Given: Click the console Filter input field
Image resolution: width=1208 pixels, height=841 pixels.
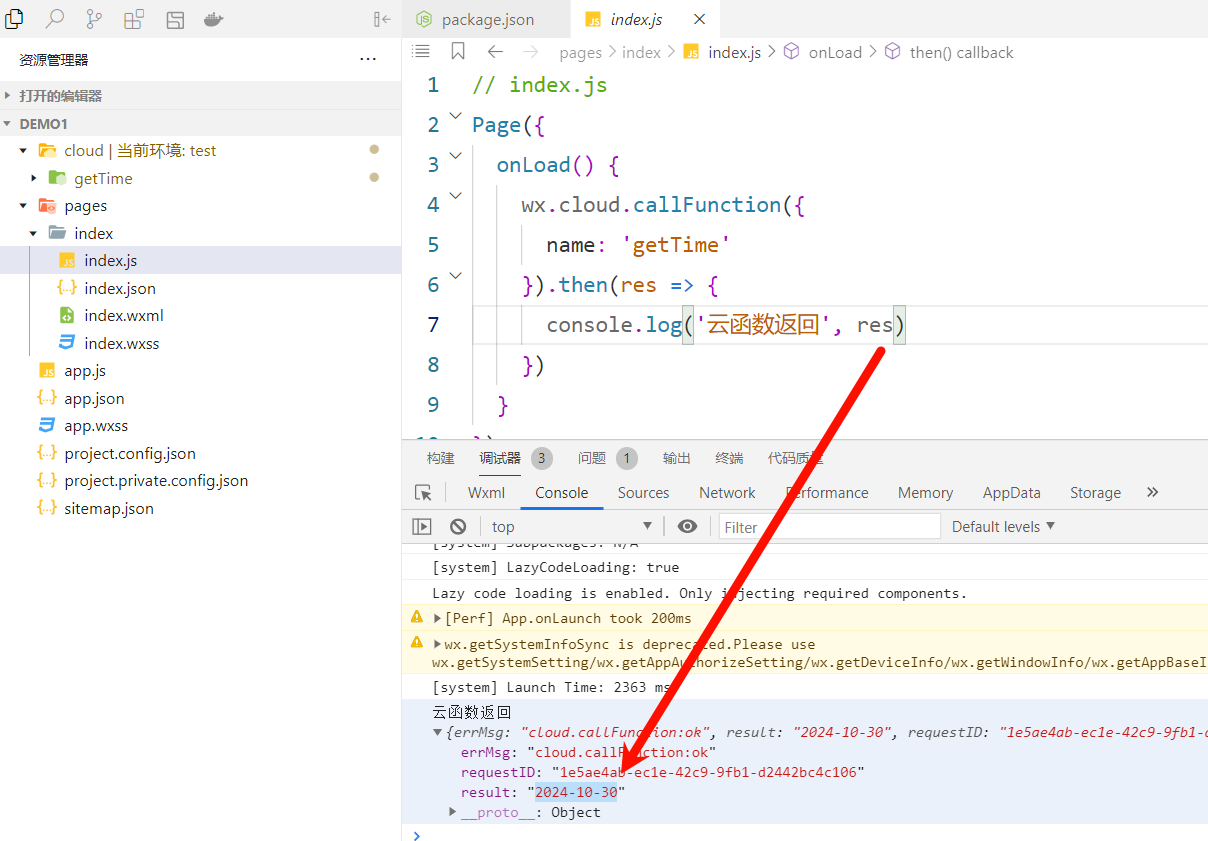Looking at the screenshot, I should pyautogui.click(x=829, y=527).
